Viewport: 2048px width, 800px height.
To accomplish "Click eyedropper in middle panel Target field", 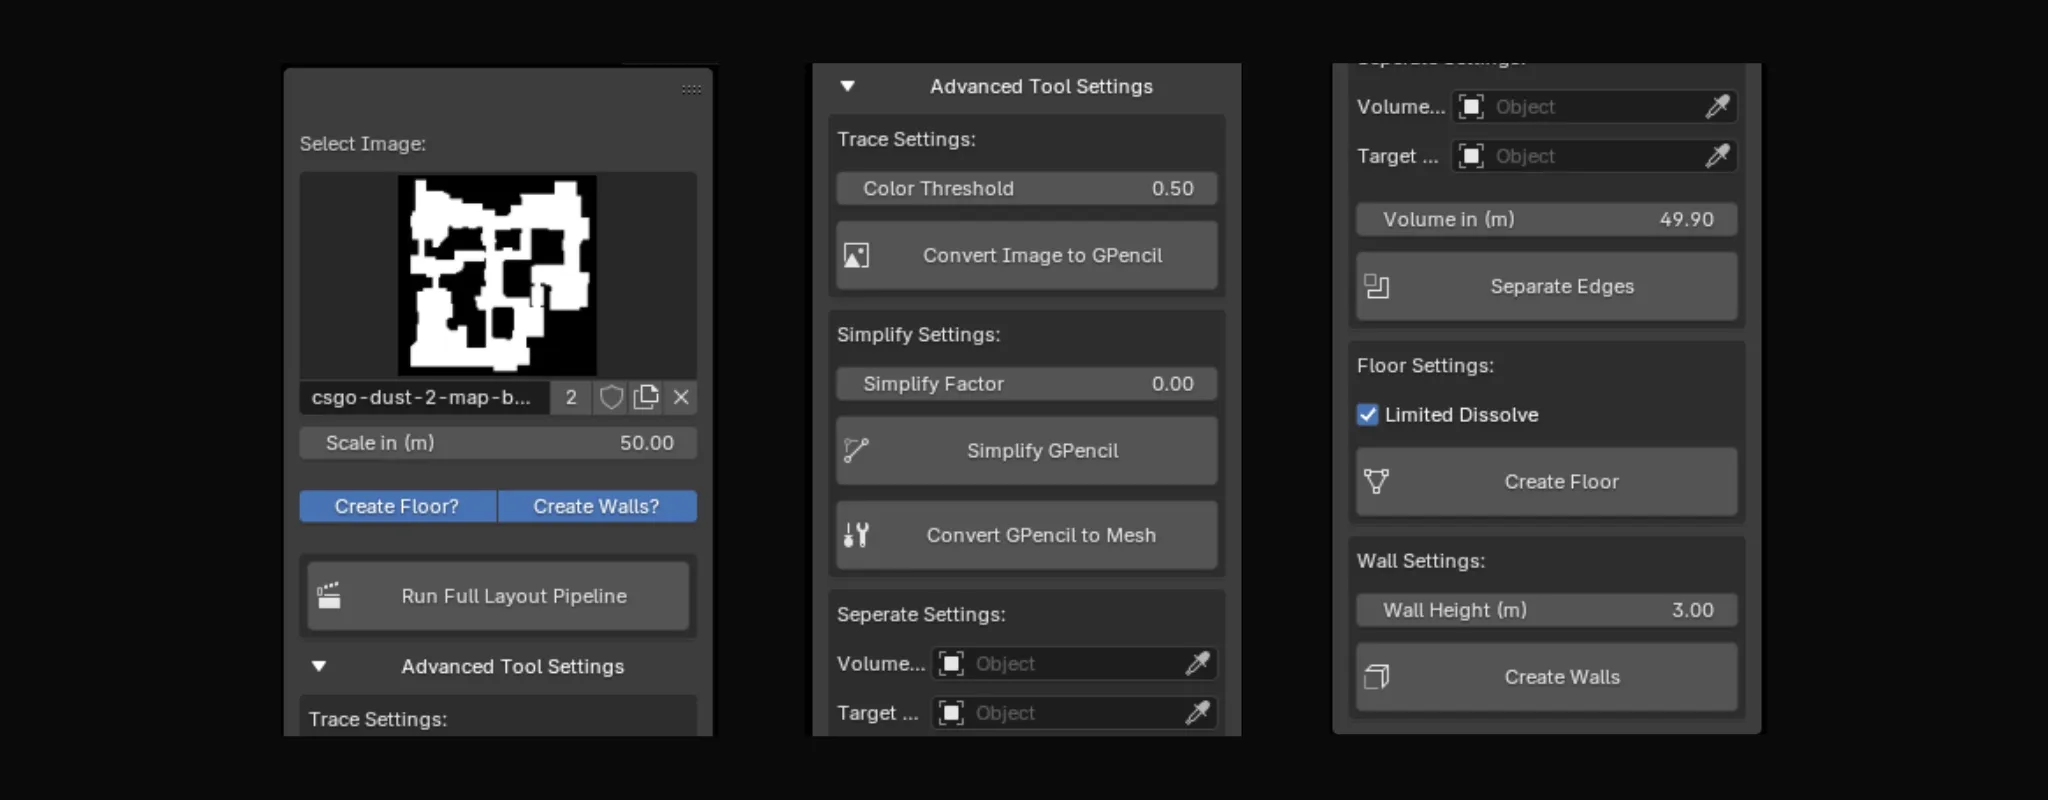I will [1197, 713].
